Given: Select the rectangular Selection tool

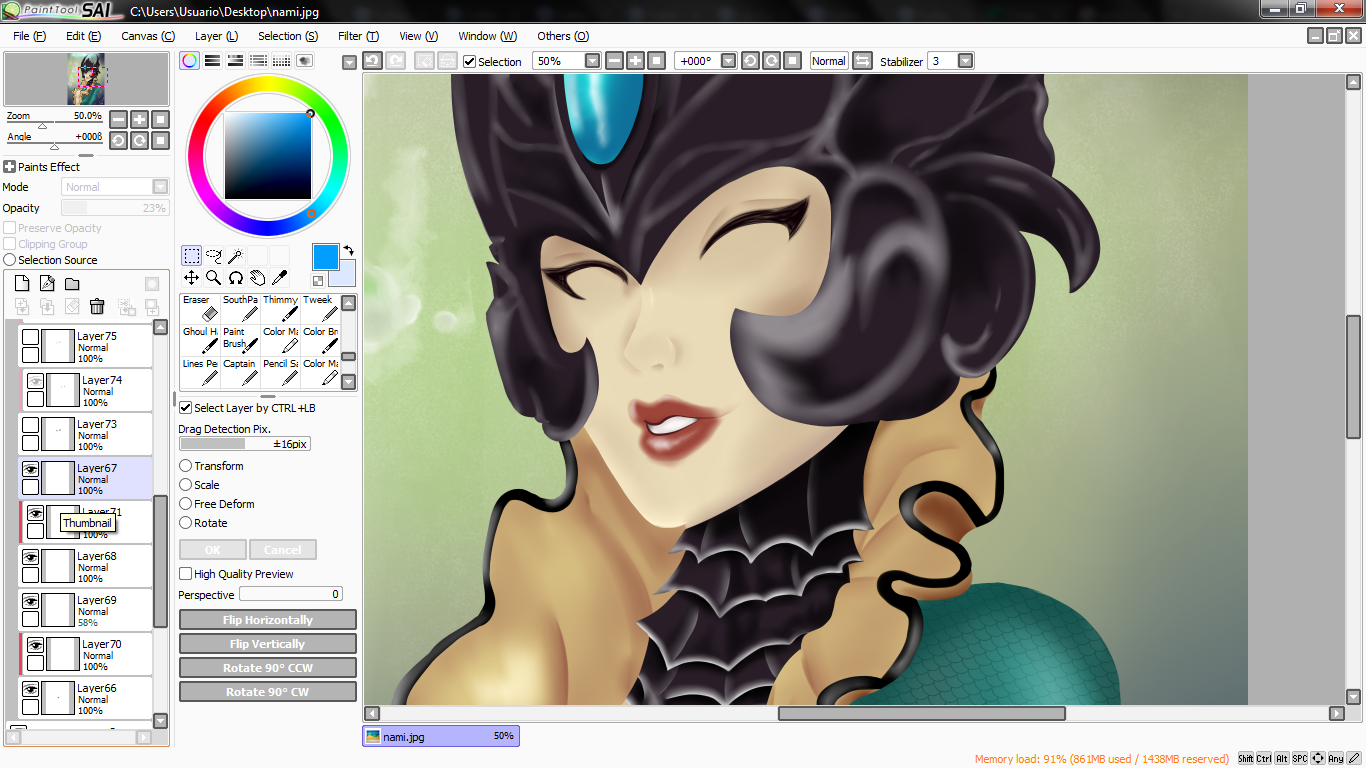Looking at the screenshot, I should (x=191, y=256).
